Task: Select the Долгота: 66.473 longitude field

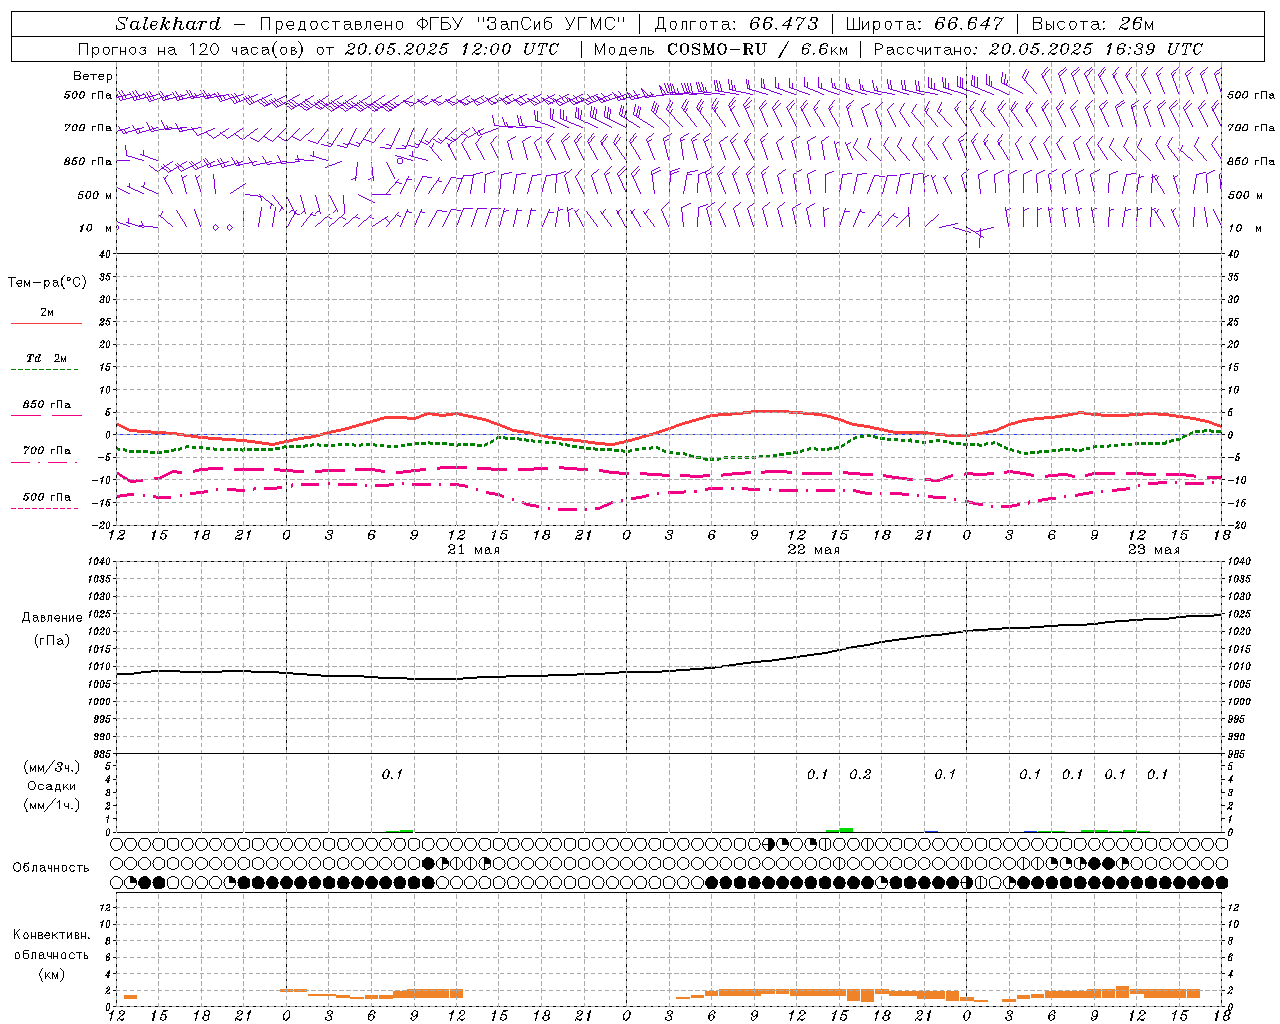Action: coord(737,24)
